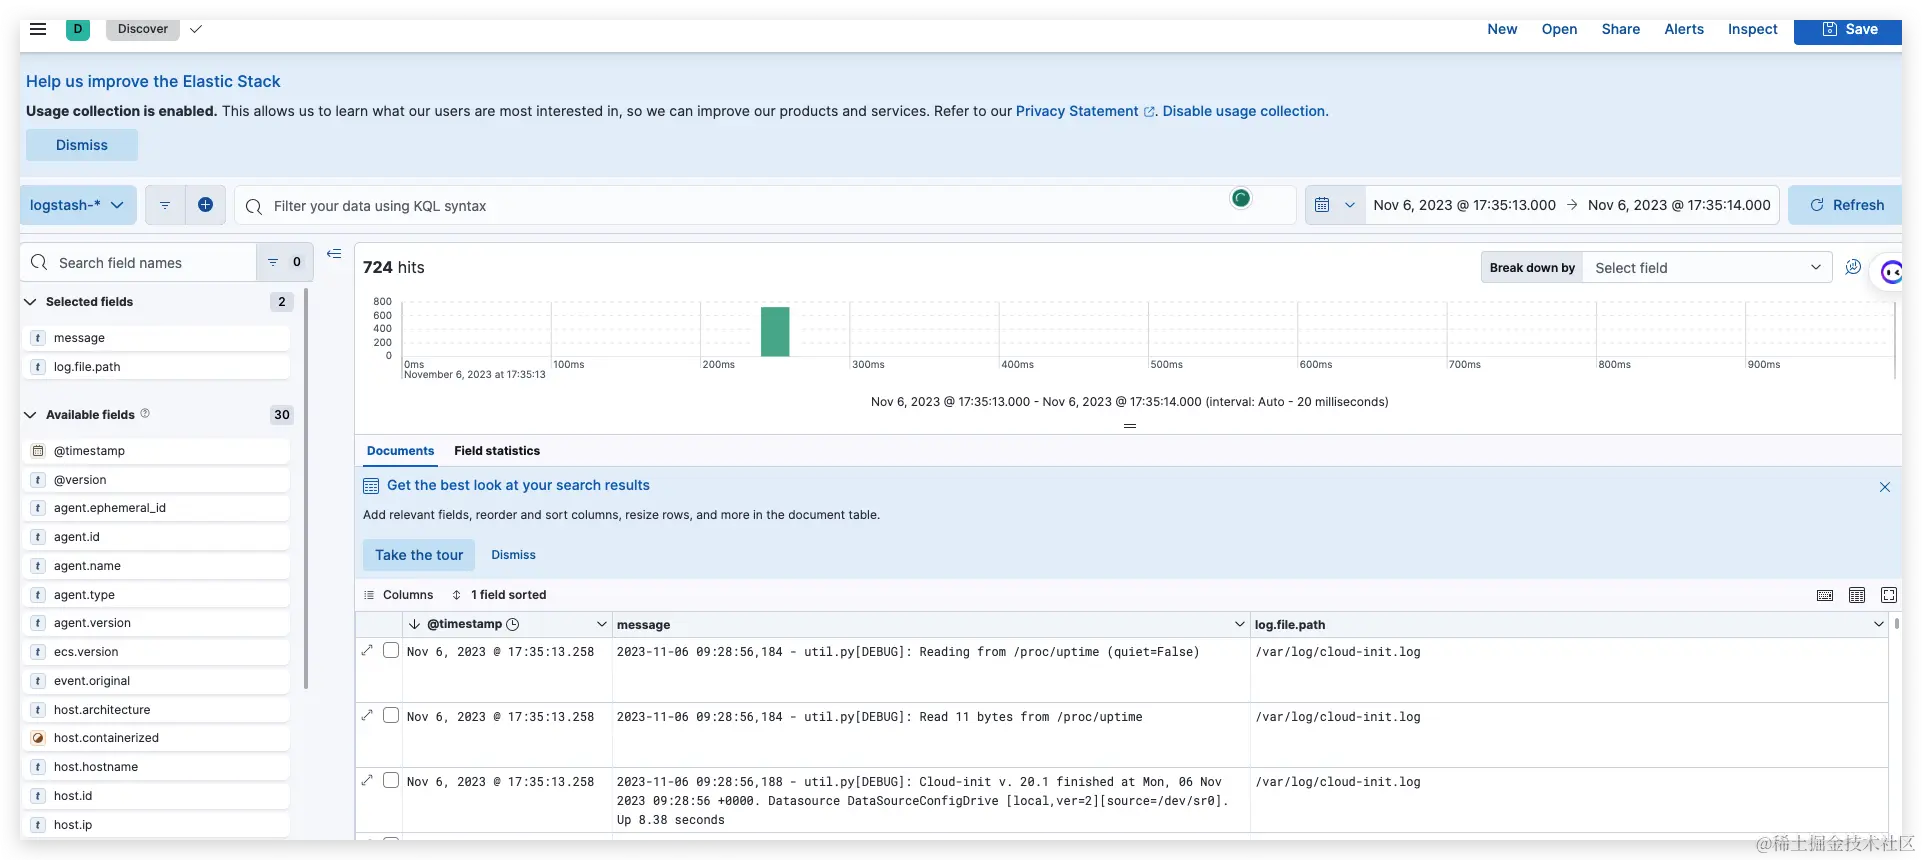Expand the Read 11 bytes document row
Screen dimensions: 1922x860
(367, 716)
